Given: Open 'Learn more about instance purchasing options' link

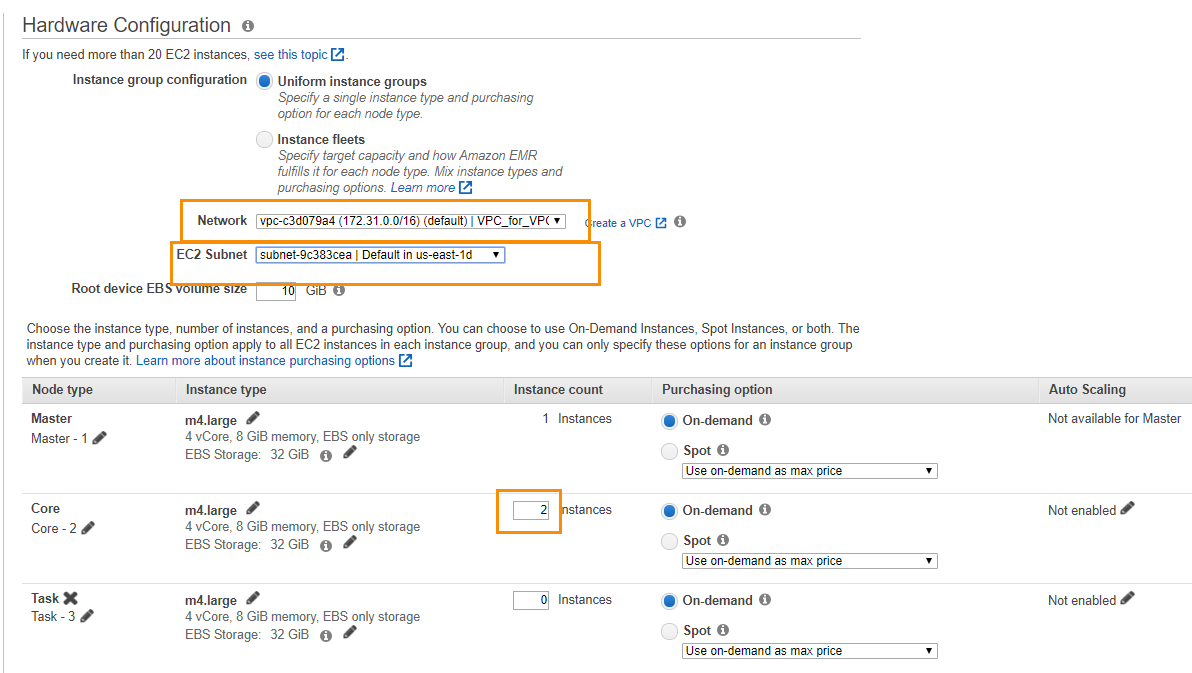Looking at the screenshot, I should pos(265,360).
